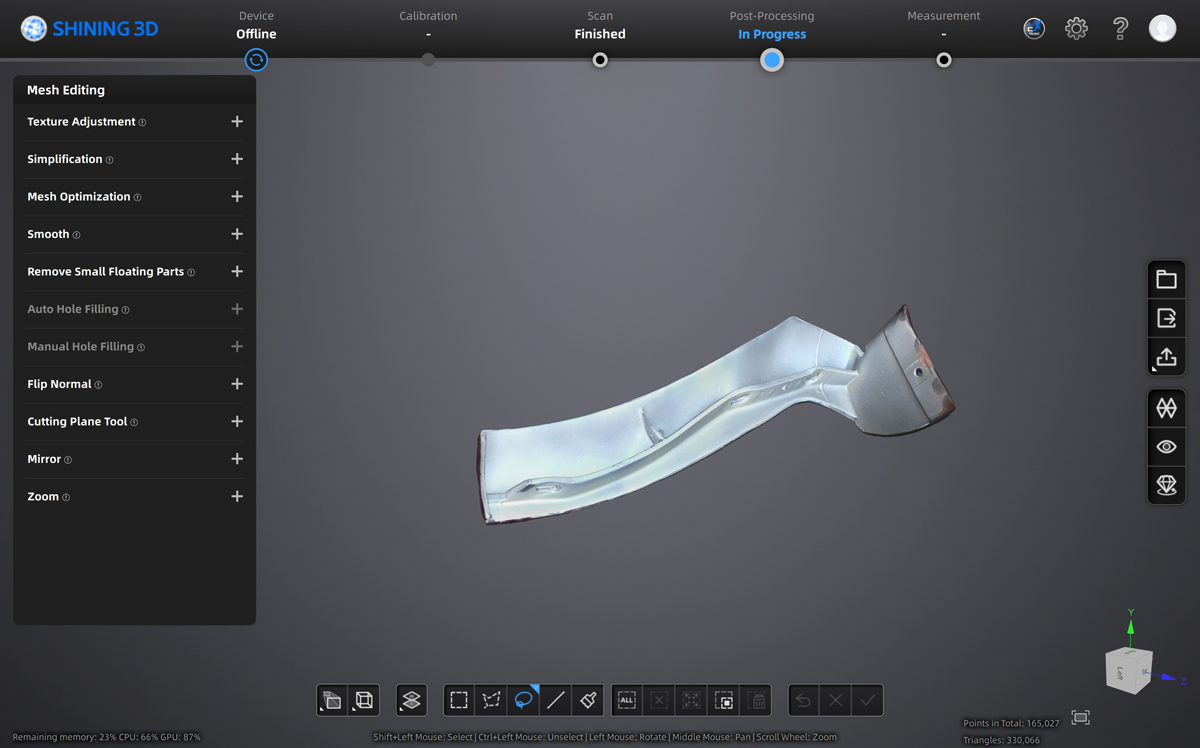The height and width of the screenshot is (748, 1200).
Task: Click the select-through wireframe cube icon
Action: coord(364,700)
